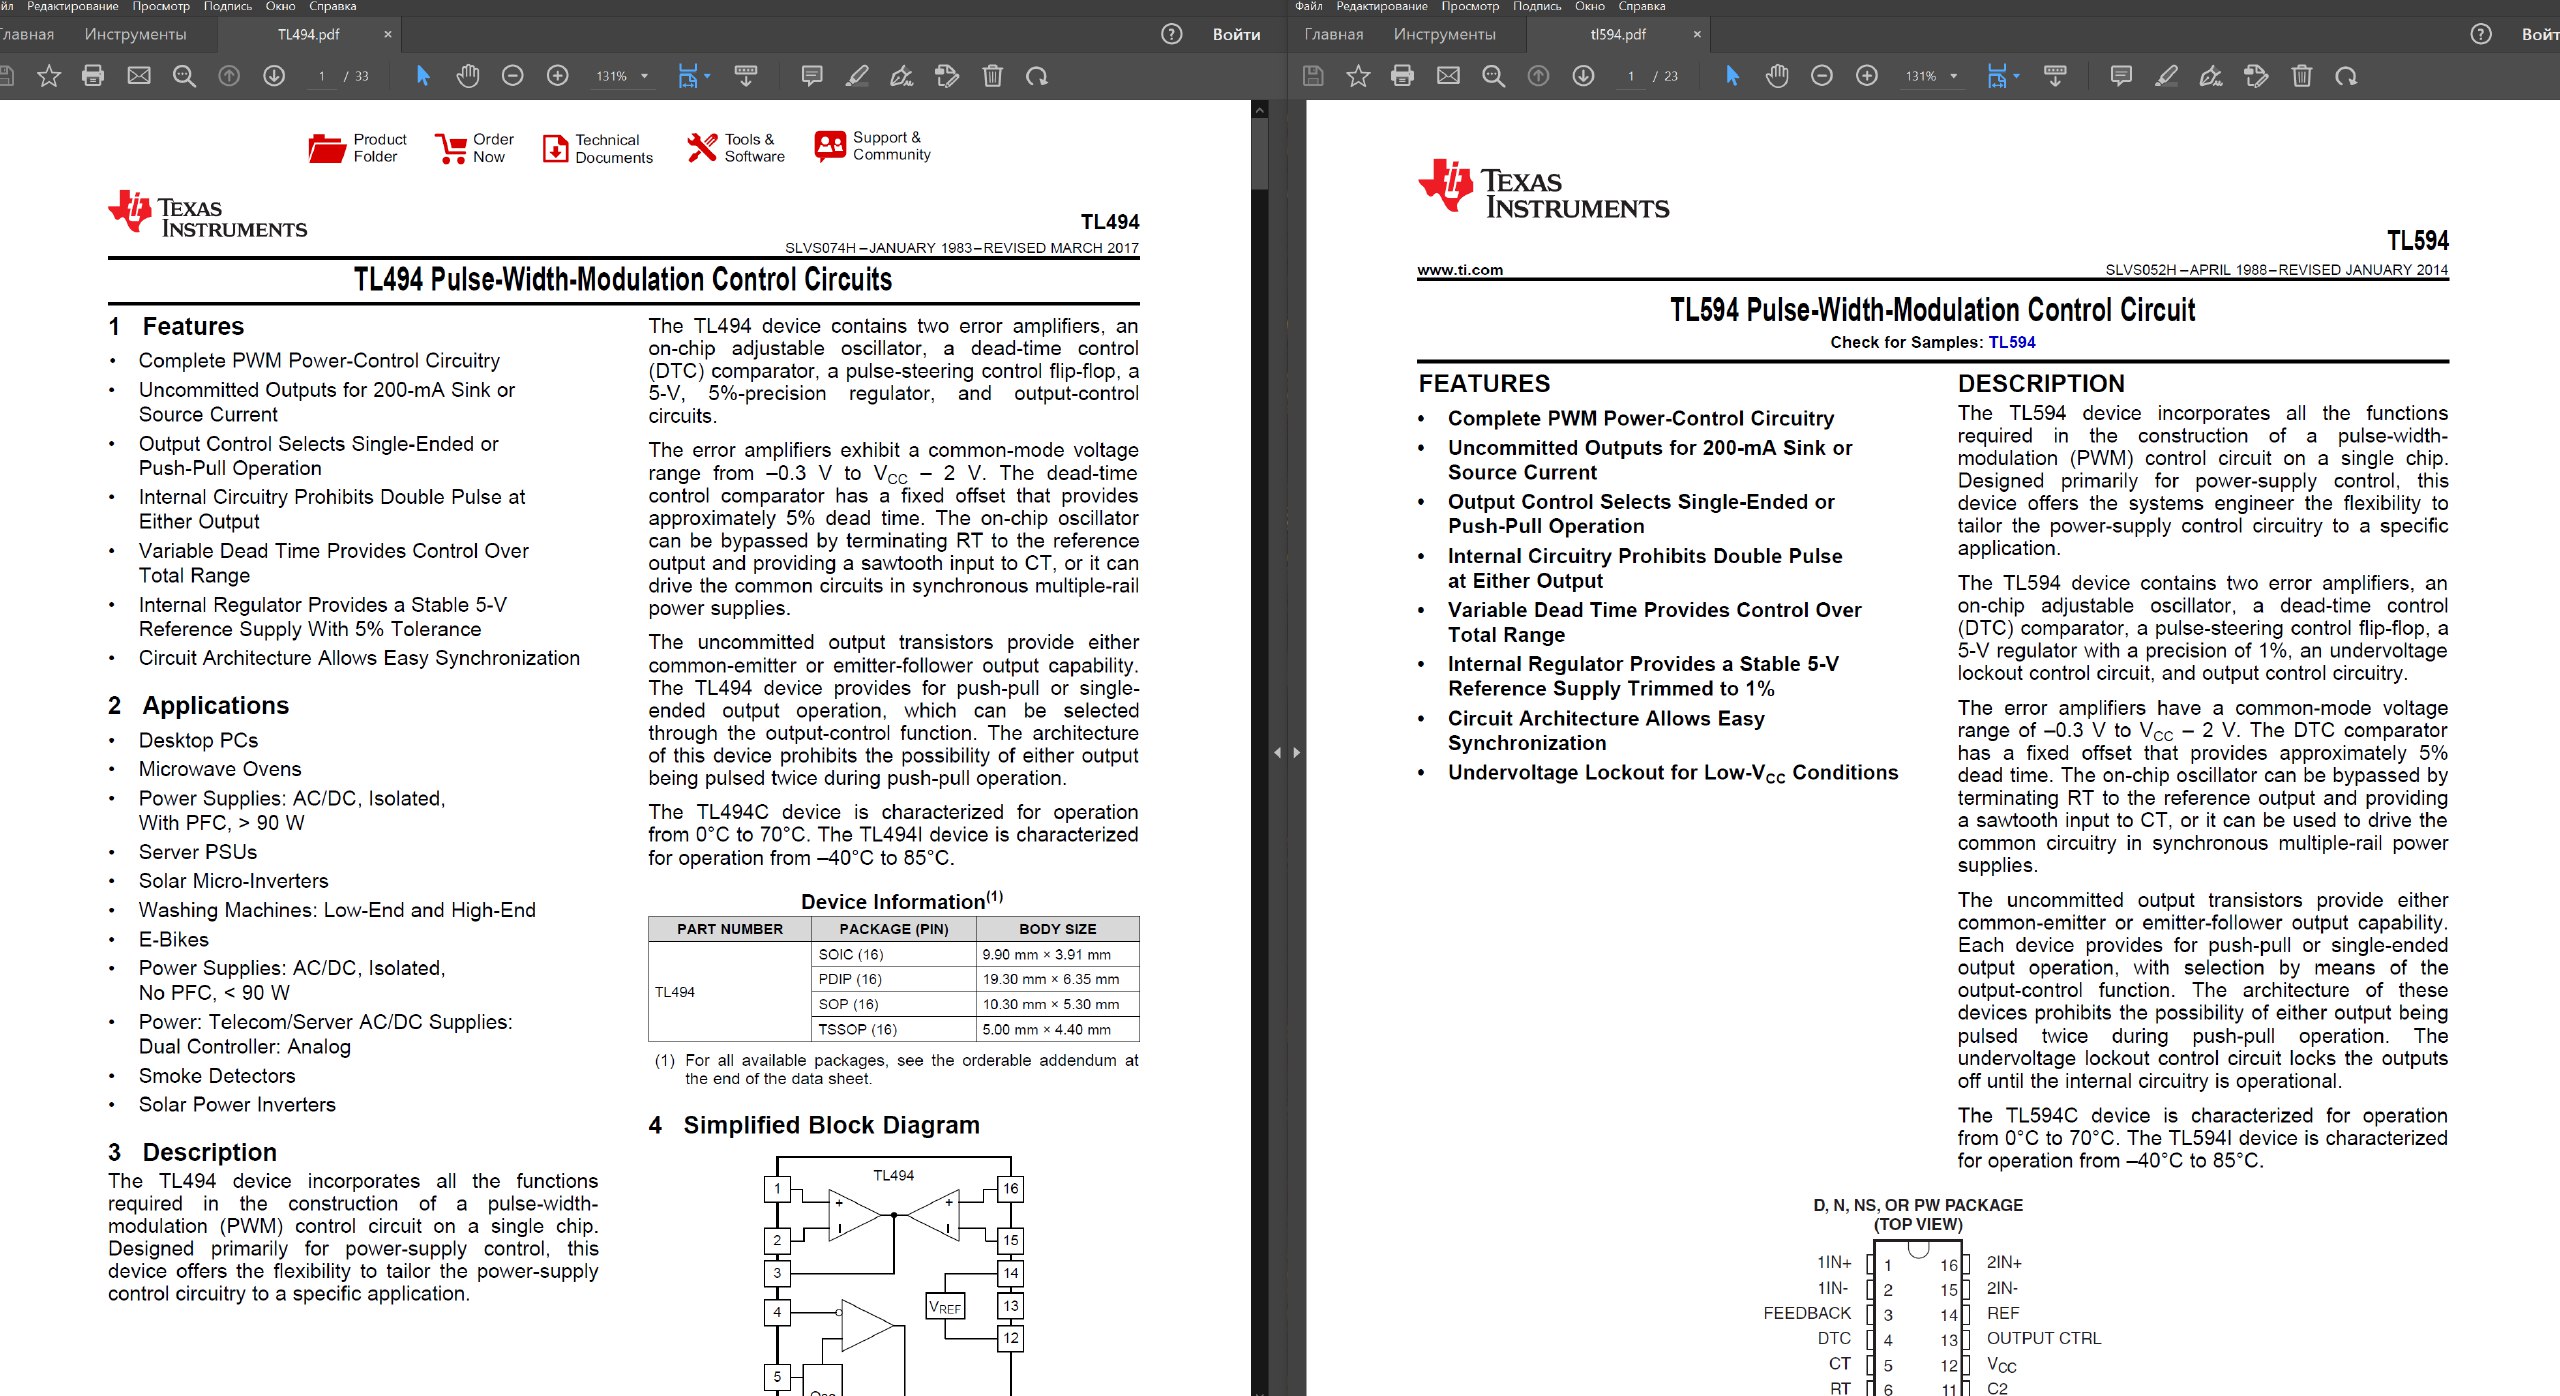Print the TL494 document
Image resolution: width=2560 pixels, height=1396 pixels.
pyautogui.click(x=93, y=76)
